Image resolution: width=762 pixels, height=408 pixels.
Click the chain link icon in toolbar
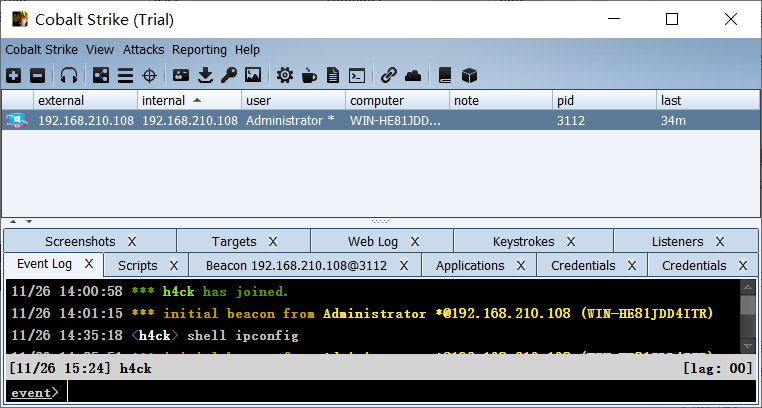point(389,75)
